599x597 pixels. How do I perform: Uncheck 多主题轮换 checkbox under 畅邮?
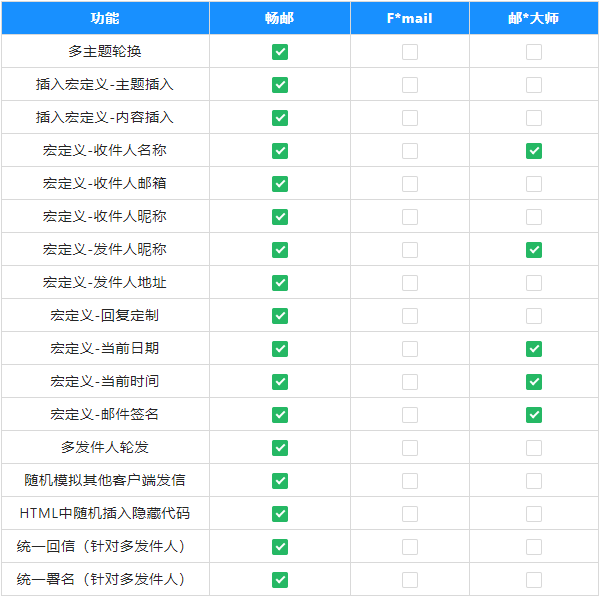click(x=280, y=52)
